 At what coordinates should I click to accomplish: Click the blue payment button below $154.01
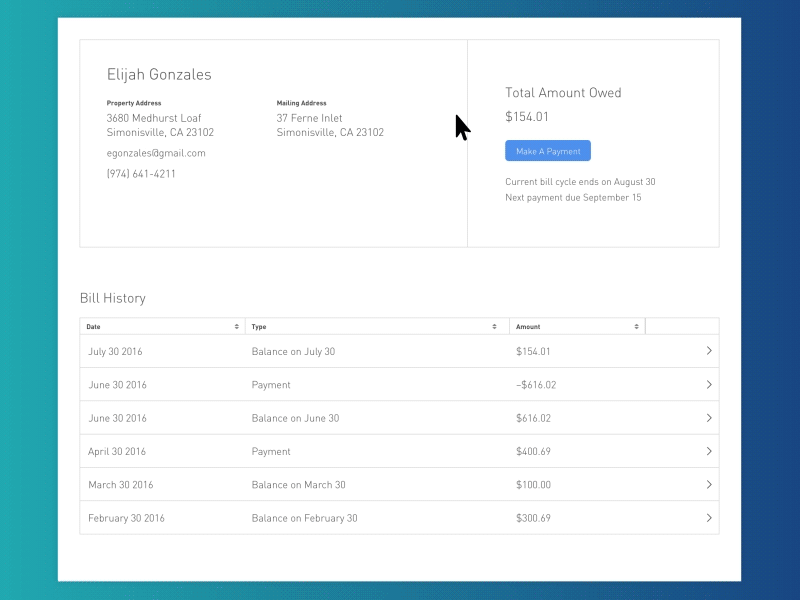pyautogui.click(x=547, y=150)
